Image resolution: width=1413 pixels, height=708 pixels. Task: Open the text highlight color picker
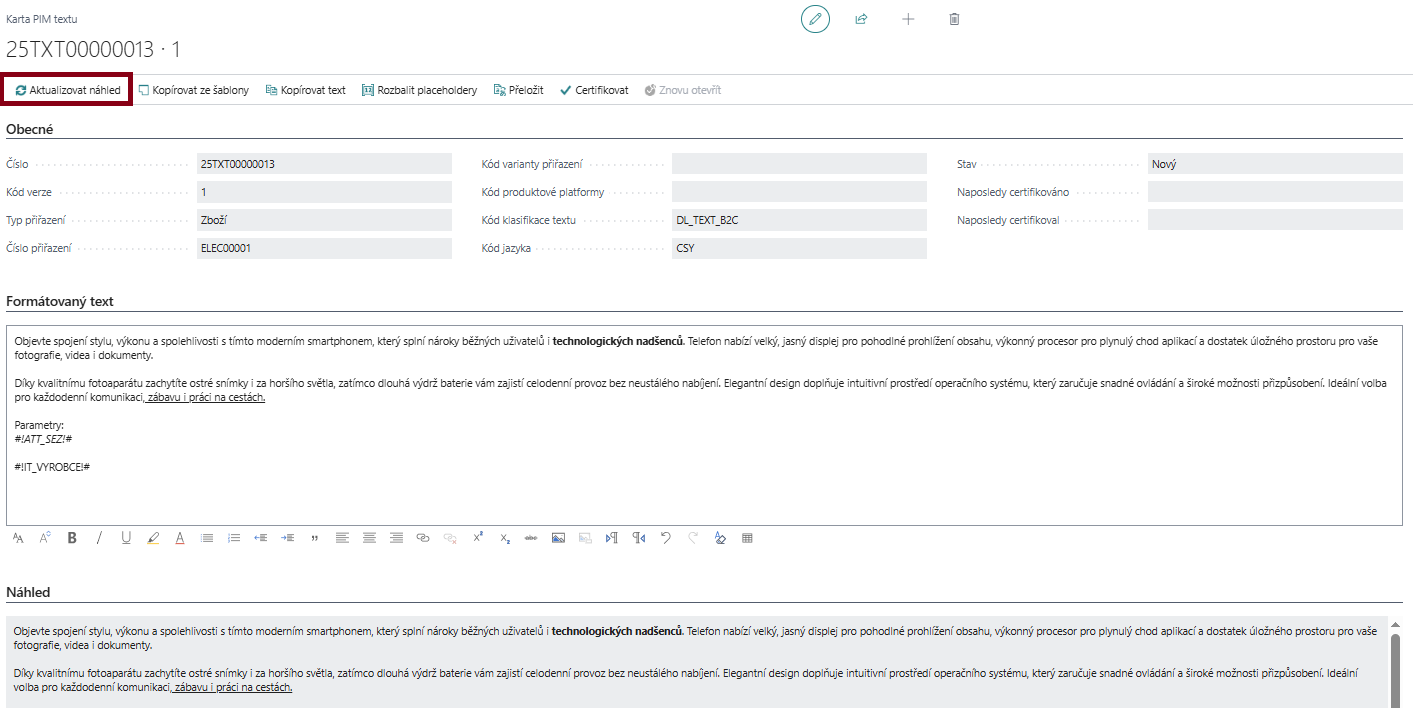click(x=153, y=538)
